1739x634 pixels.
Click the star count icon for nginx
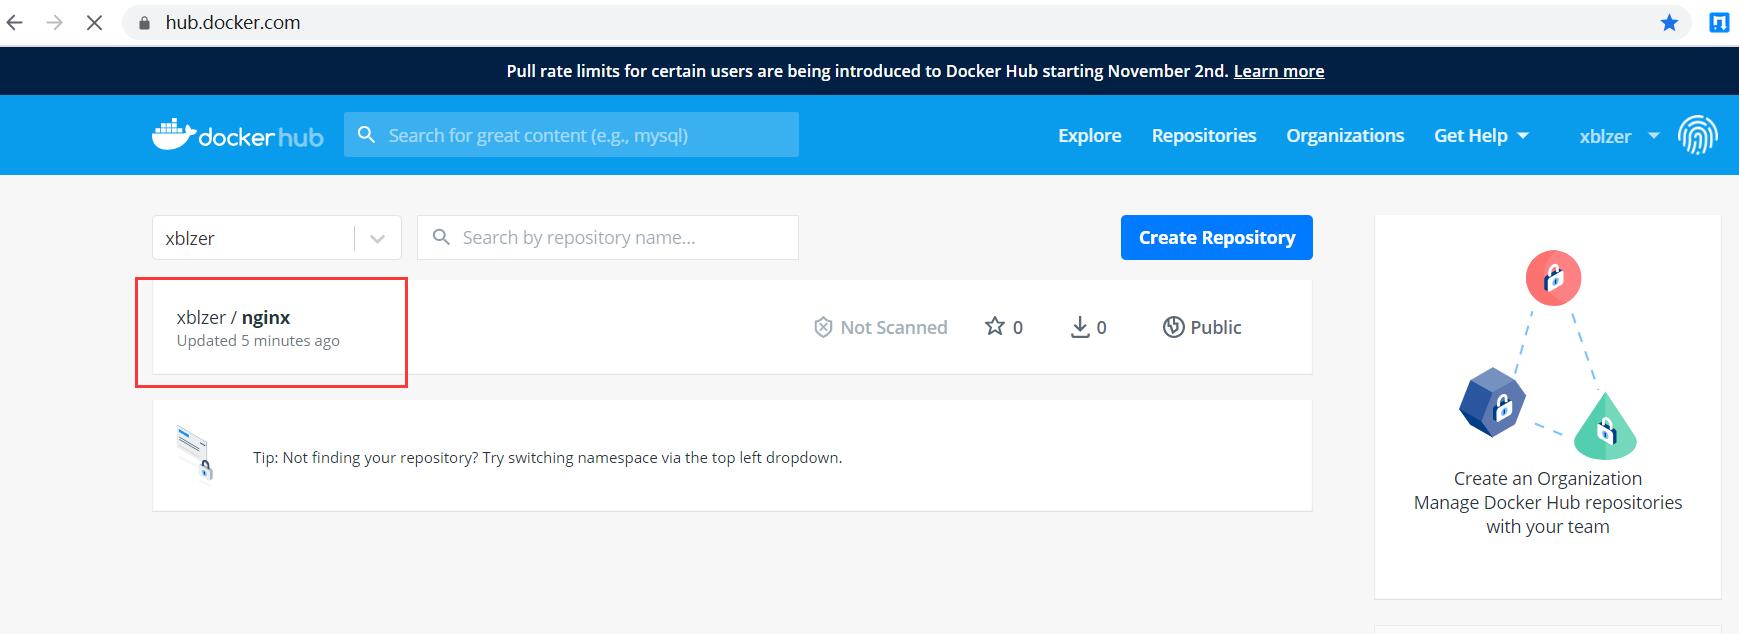pyautogui.click(x=994, y=326)
